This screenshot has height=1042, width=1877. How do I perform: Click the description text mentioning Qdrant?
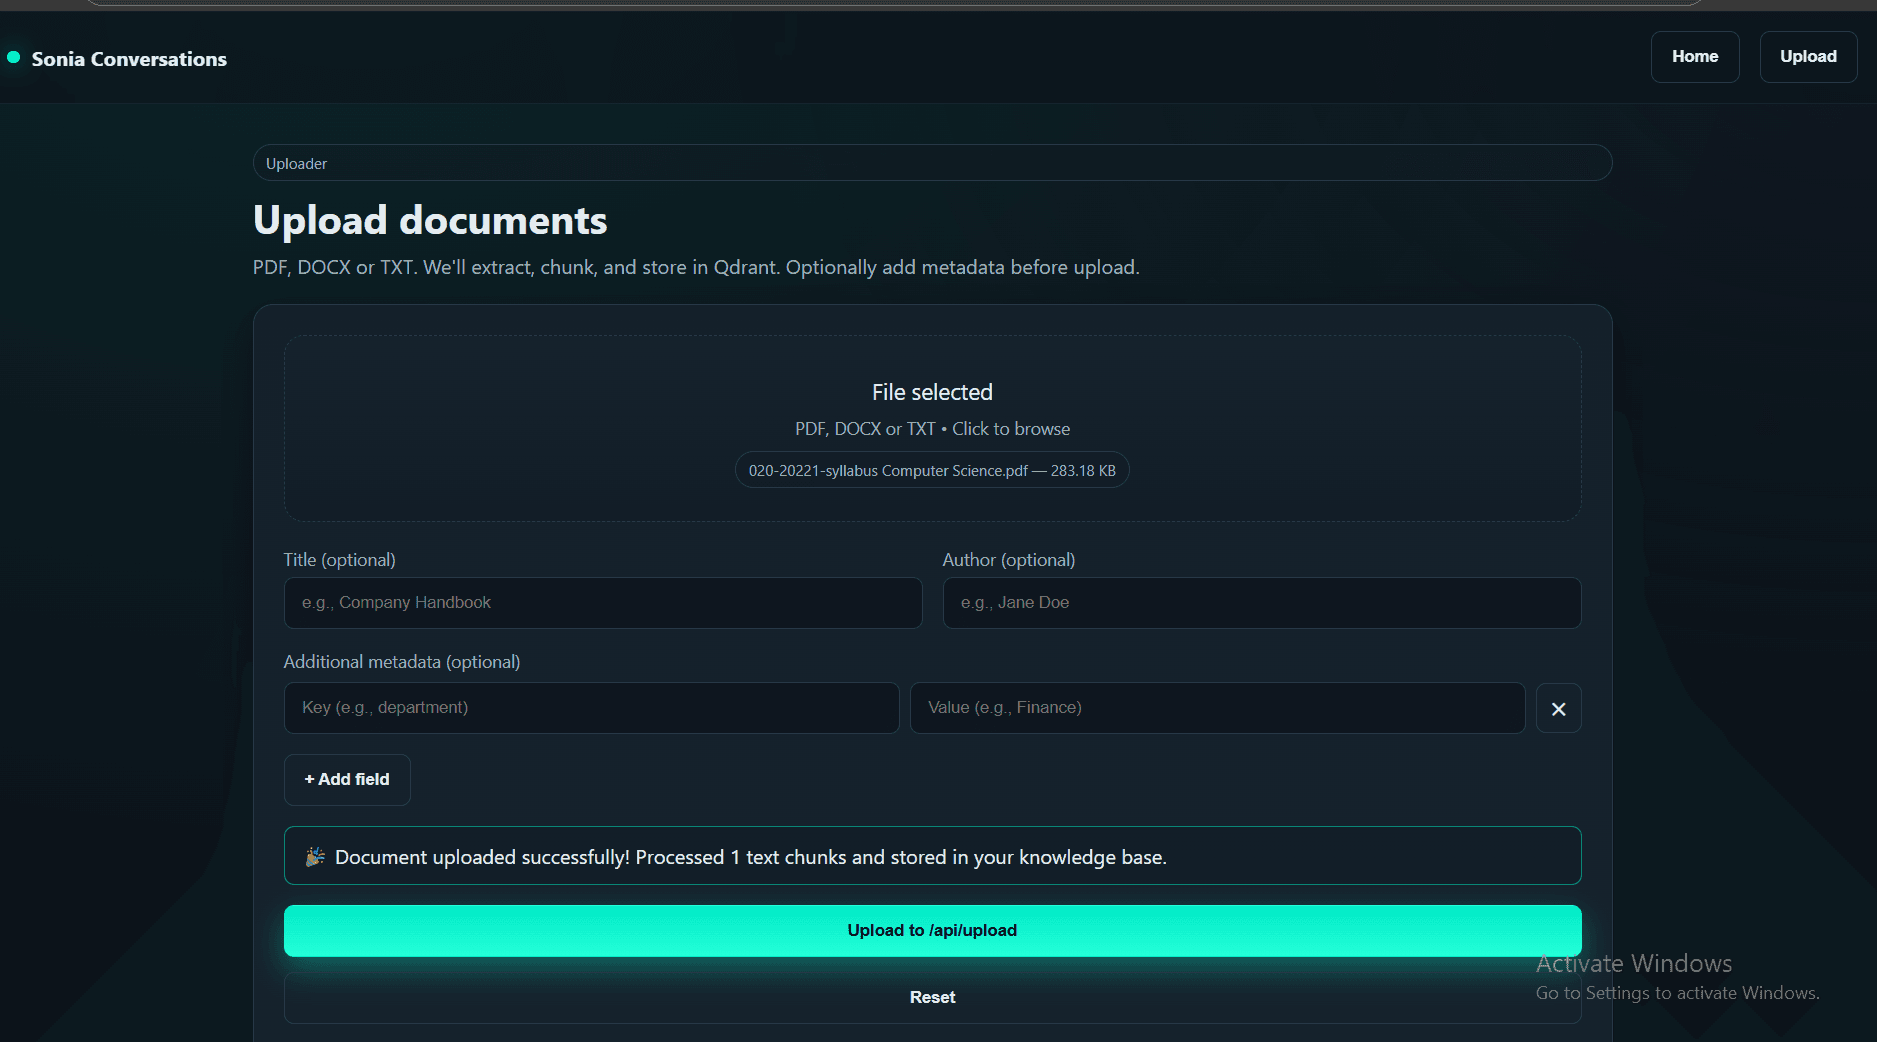[696, 268]
